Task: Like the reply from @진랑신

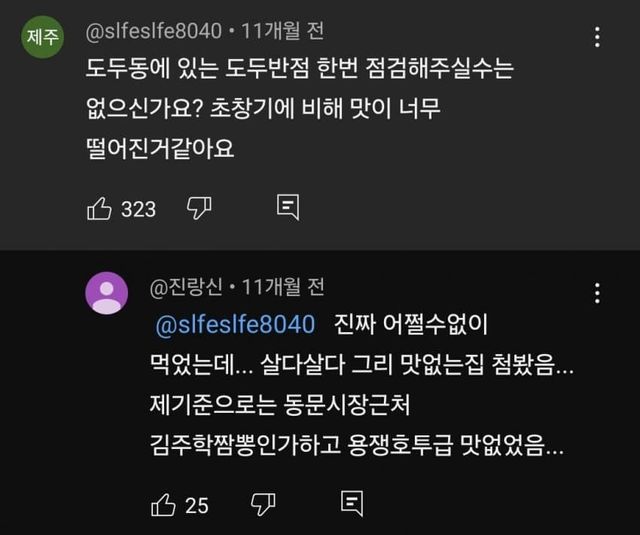Action: pos(163,504)
